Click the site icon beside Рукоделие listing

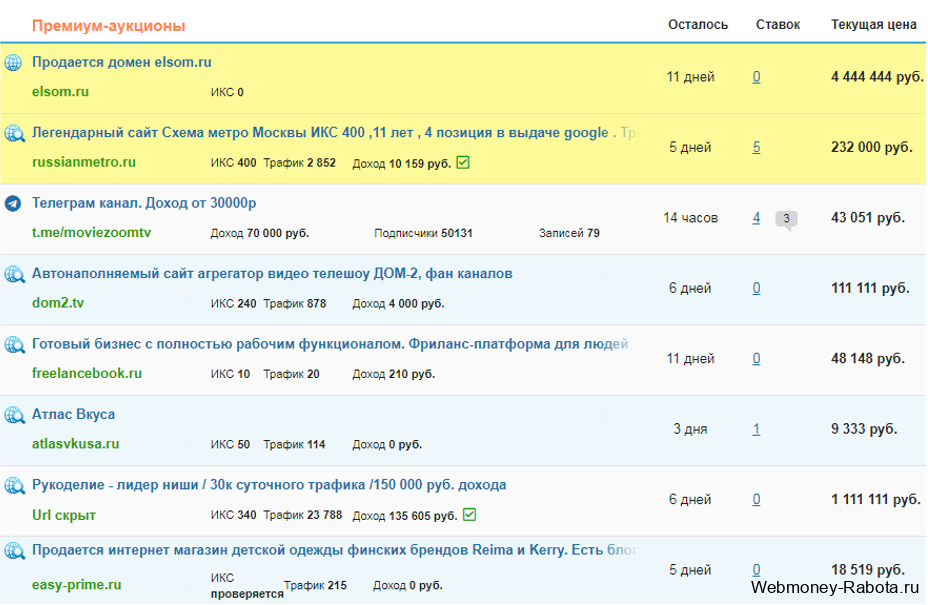point(15,485)
